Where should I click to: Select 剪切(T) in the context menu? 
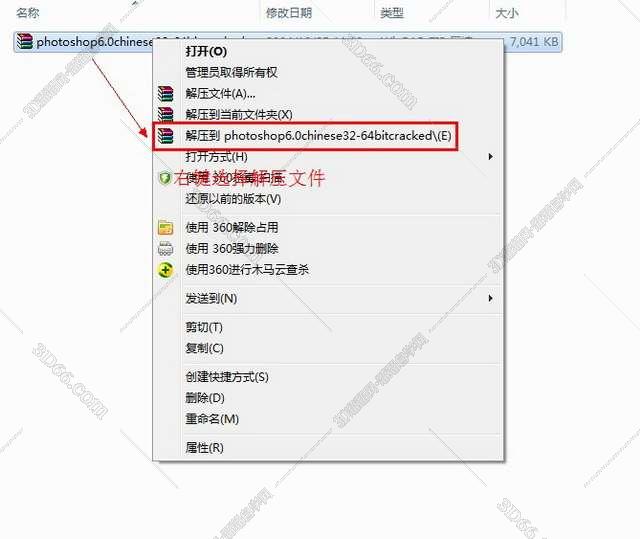(x=204, y=327)
